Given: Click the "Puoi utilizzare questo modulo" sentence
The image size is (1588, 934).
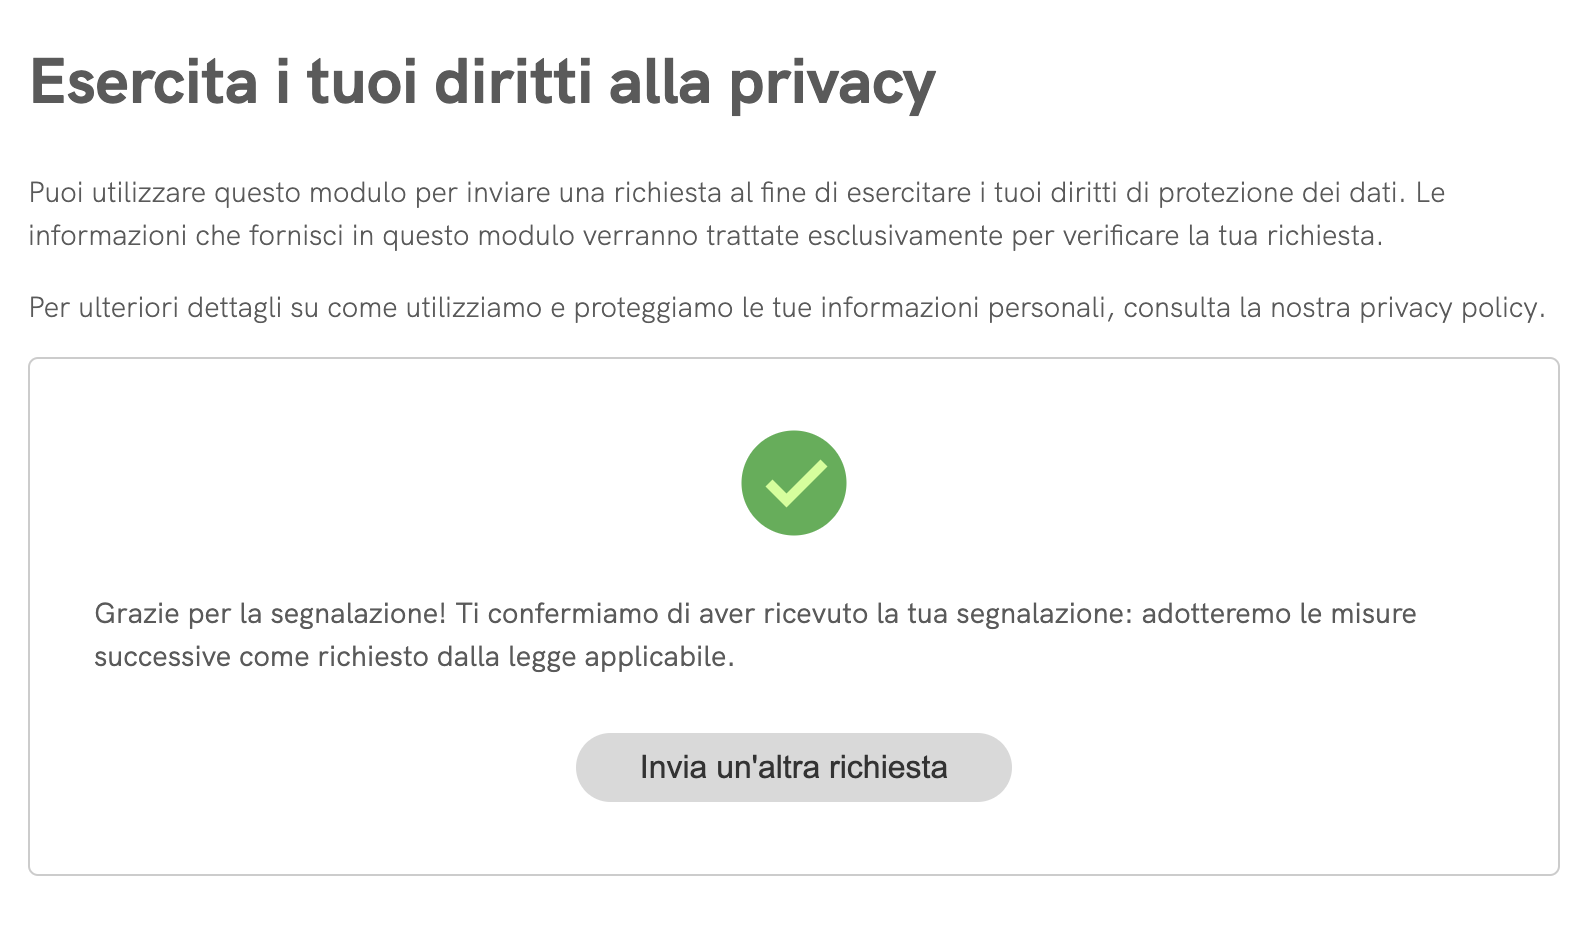Looking at the screenshot, I should [x=220, y=193].
